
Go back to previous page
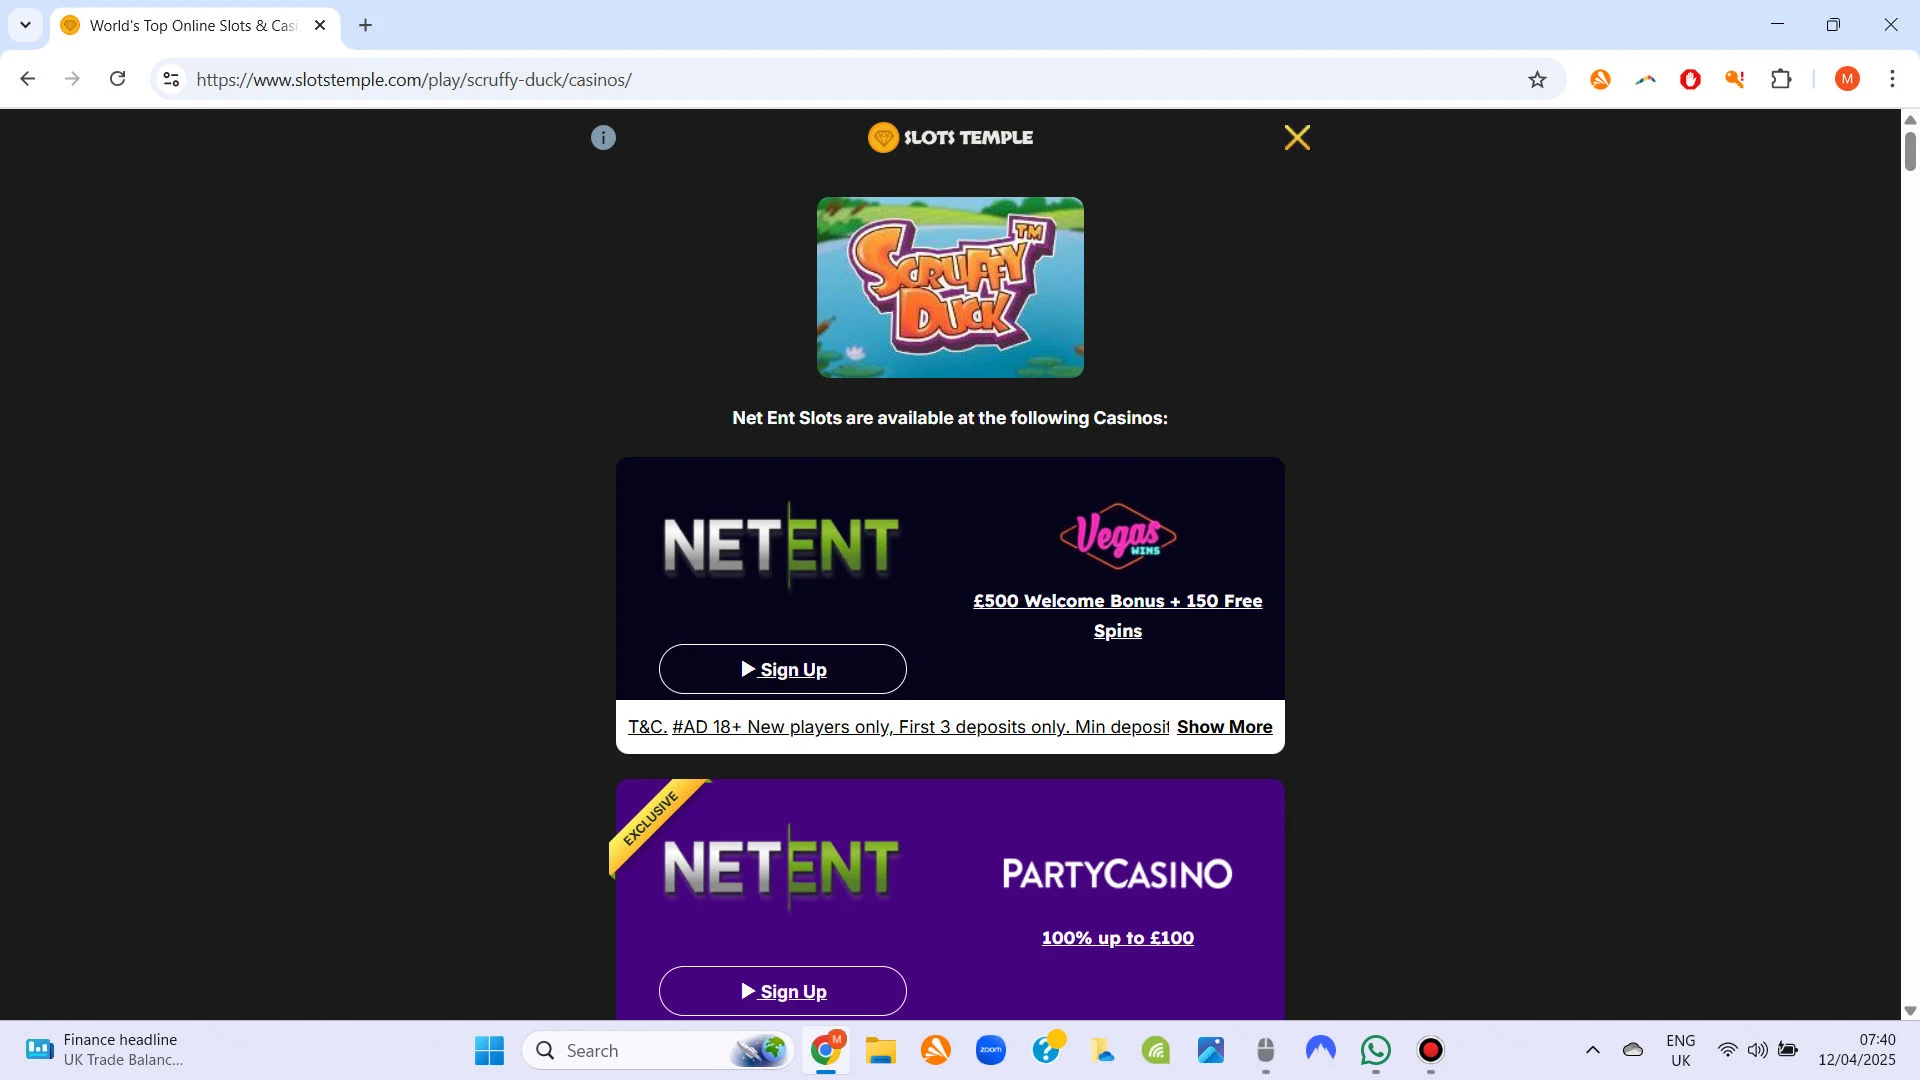click(28, 79)
